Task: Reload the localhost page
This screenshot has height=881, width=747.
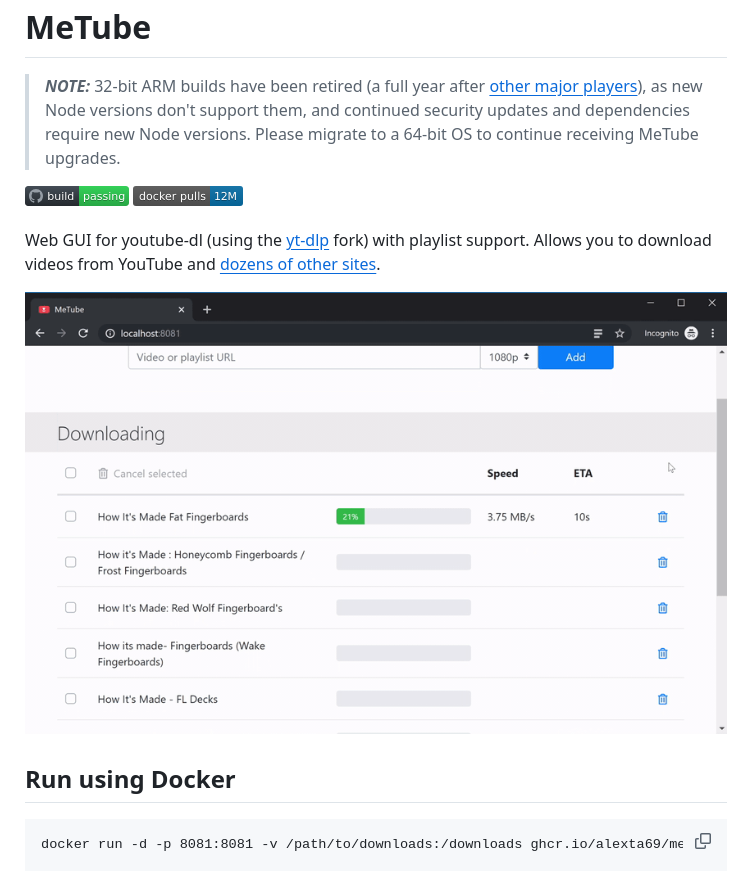Action: click(83, 333)
